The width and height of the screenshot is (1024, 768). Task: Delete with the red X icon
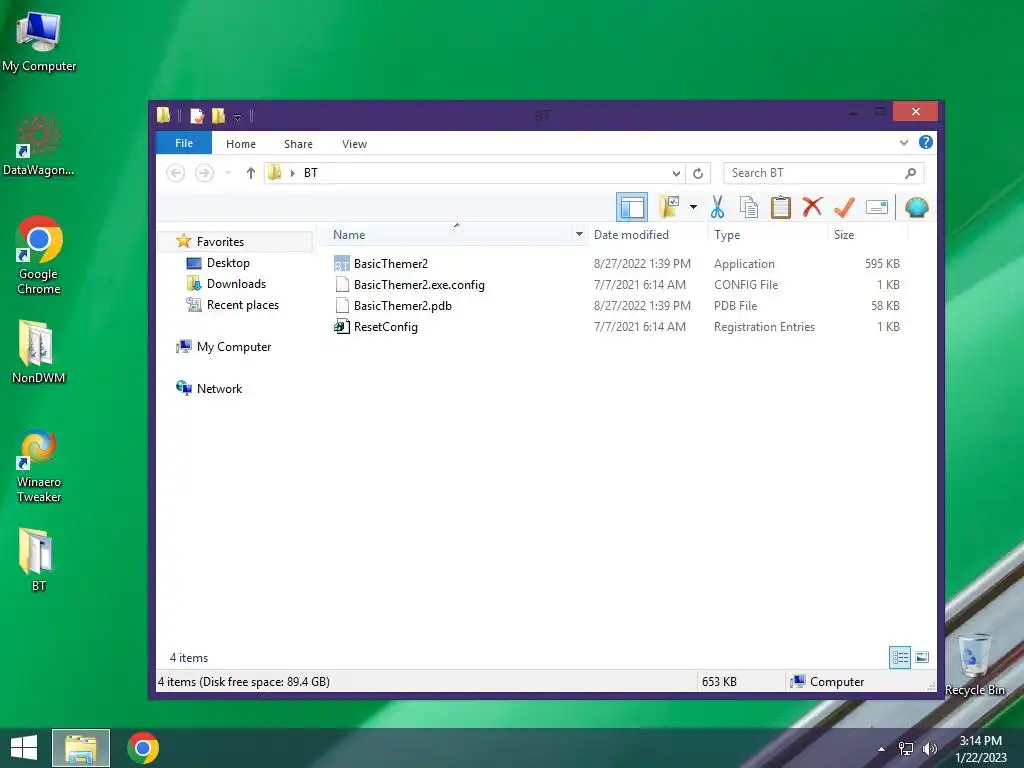pos(812,207)
